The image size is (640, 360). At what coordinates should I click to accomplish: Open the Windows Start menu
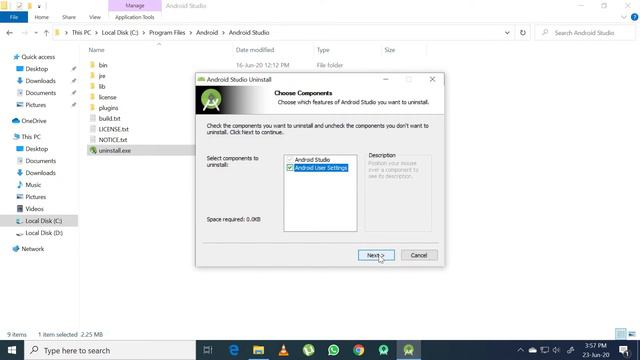(12, 350)
